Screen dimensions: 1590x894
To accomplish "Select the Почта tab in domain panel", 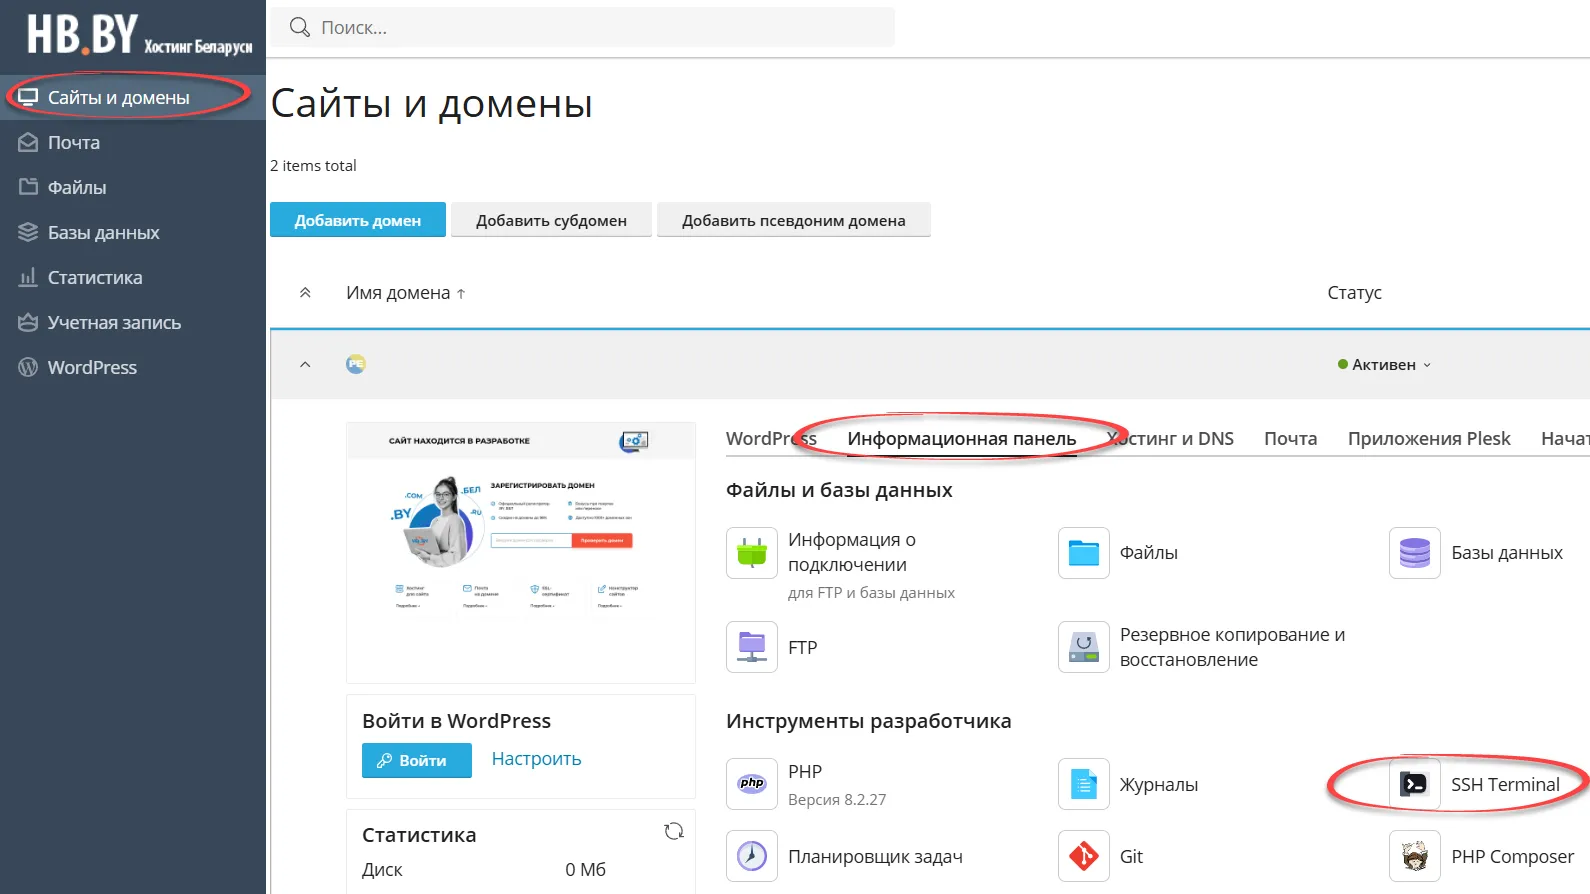I will click(x=1290, y=439).
